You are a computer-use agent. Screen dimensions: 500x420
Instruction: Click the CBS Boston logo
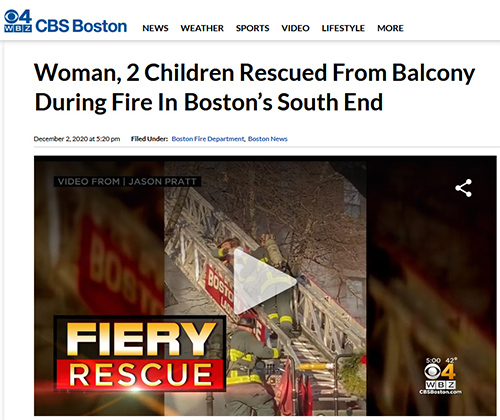pyautogui.click(x=65, y=22)
